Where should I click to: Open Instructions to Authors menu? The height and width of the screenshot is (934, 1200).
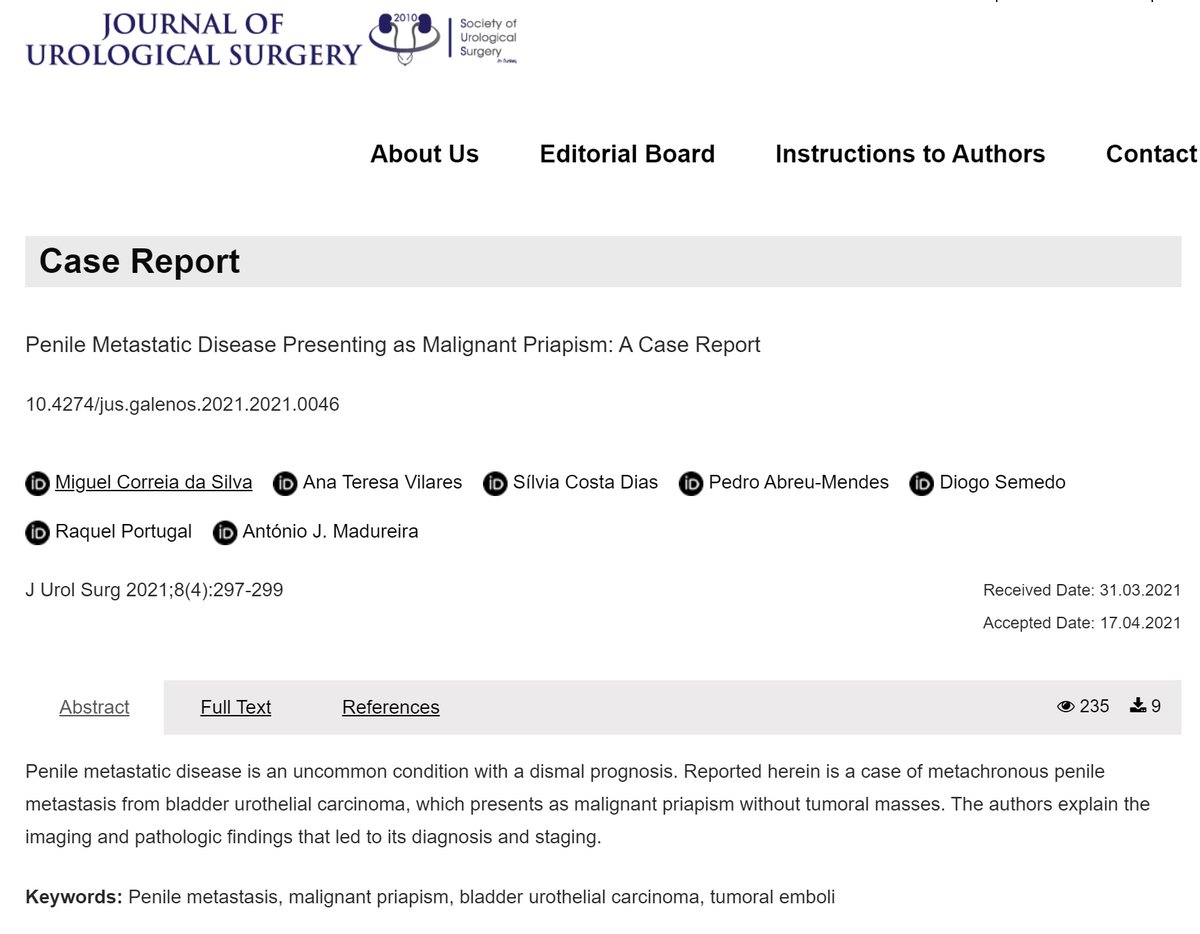tap(910, 154)
